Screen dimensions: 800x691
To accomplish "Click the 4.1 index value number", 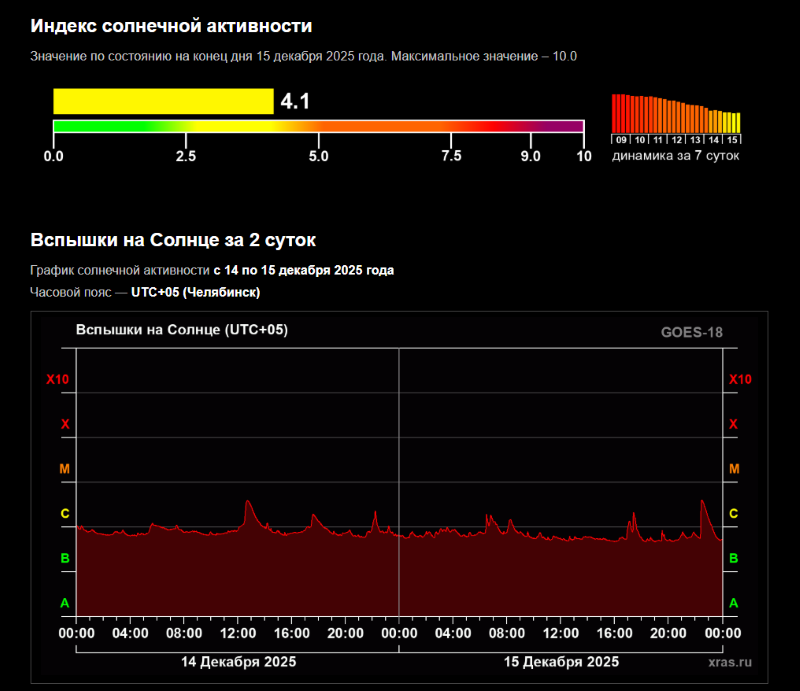I will pos(295,101).
